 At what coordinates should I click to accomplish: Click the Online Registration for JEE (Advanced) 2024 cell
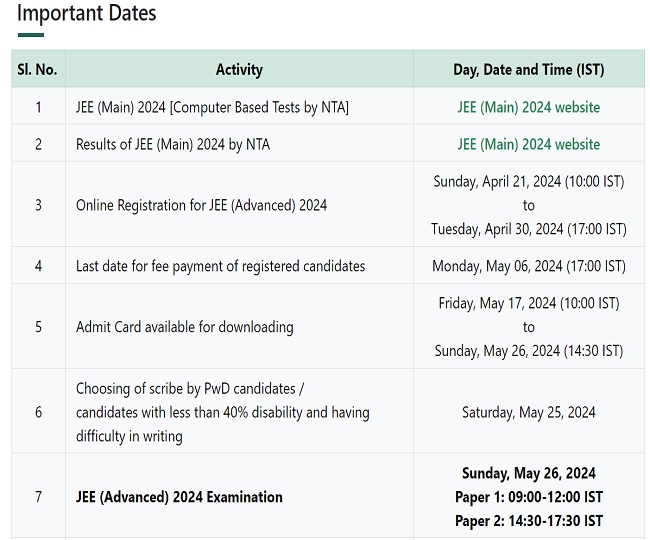pos(201,205)
